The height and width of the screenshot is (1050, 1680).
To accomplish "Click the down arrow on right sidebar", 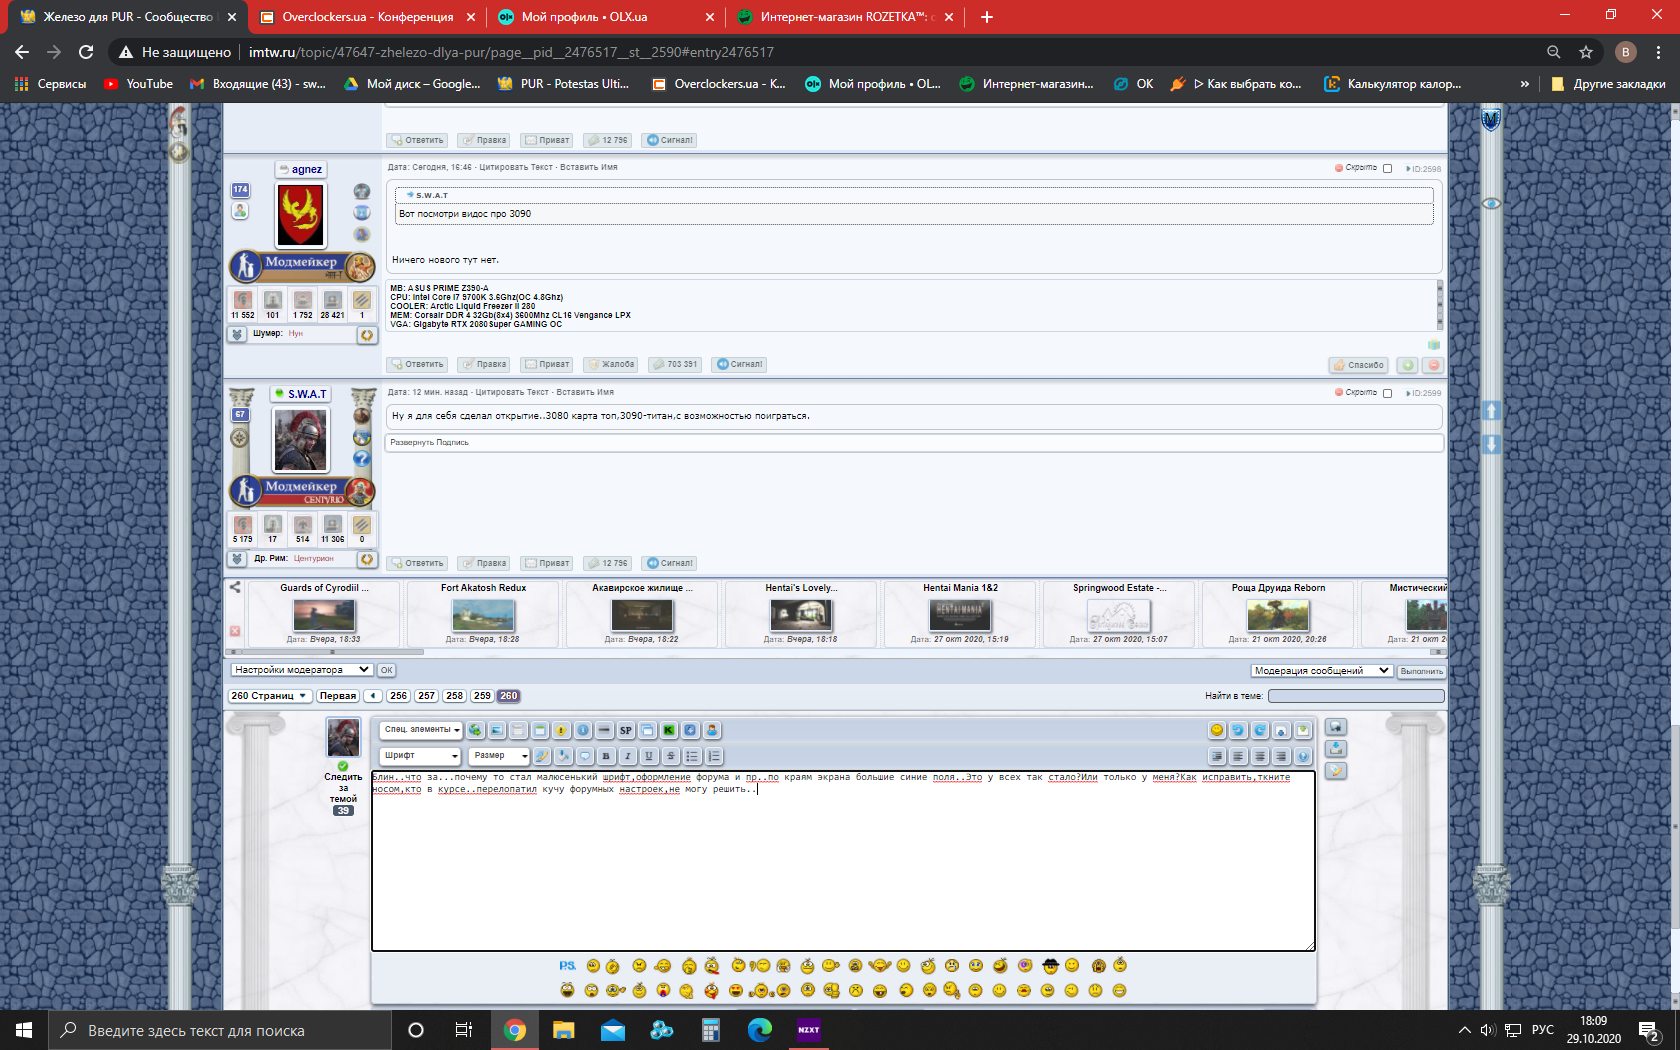I will (1491, 444).
